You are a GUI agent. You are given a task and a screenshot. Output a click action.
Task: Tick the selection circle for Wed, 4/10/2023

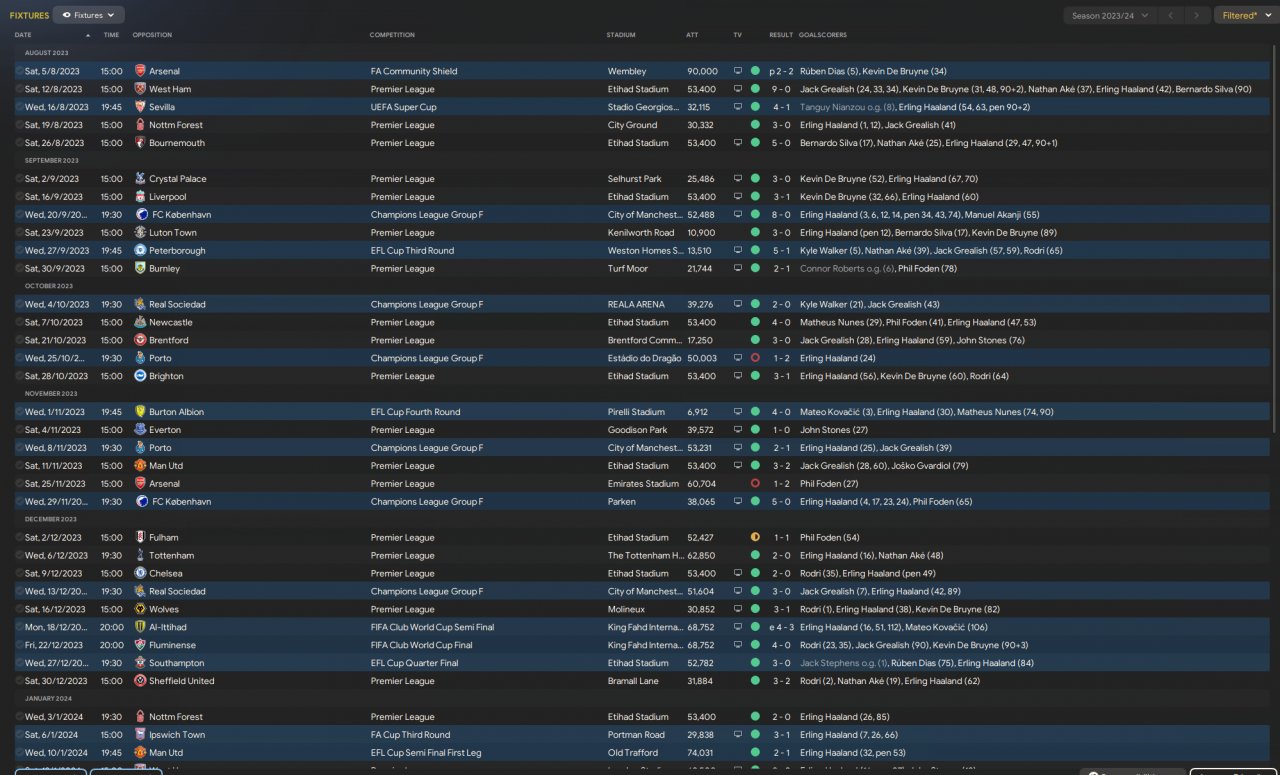18,305
